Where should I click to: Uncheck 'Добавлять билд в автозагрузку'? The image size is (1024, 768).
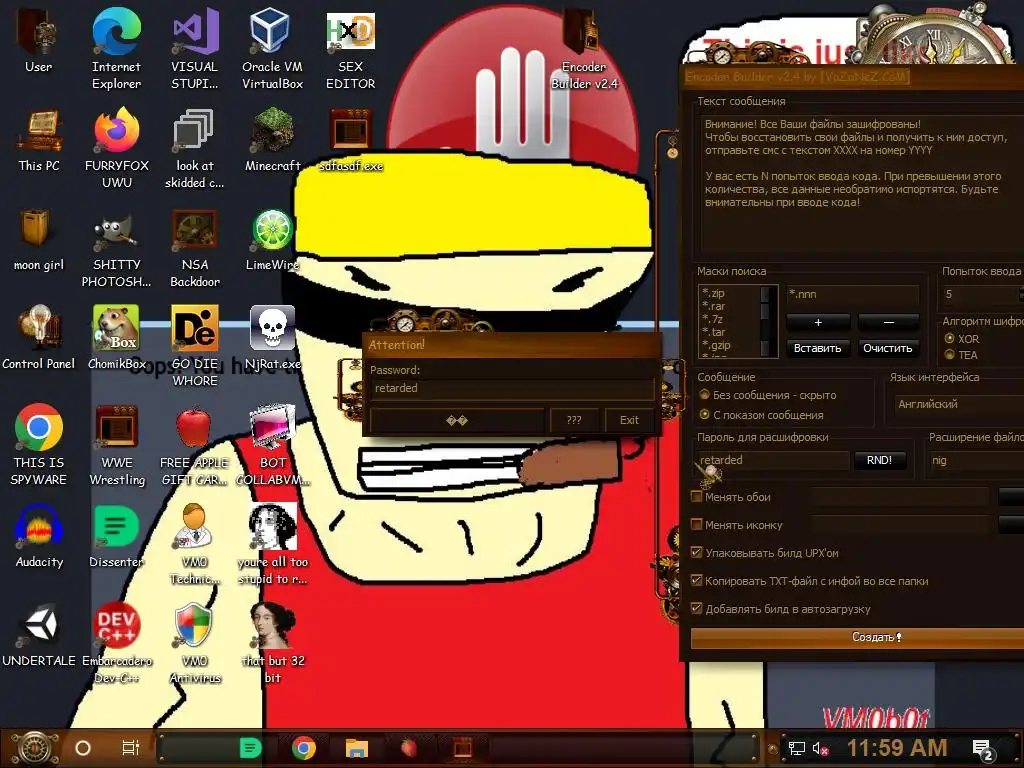tap(697, 609)
